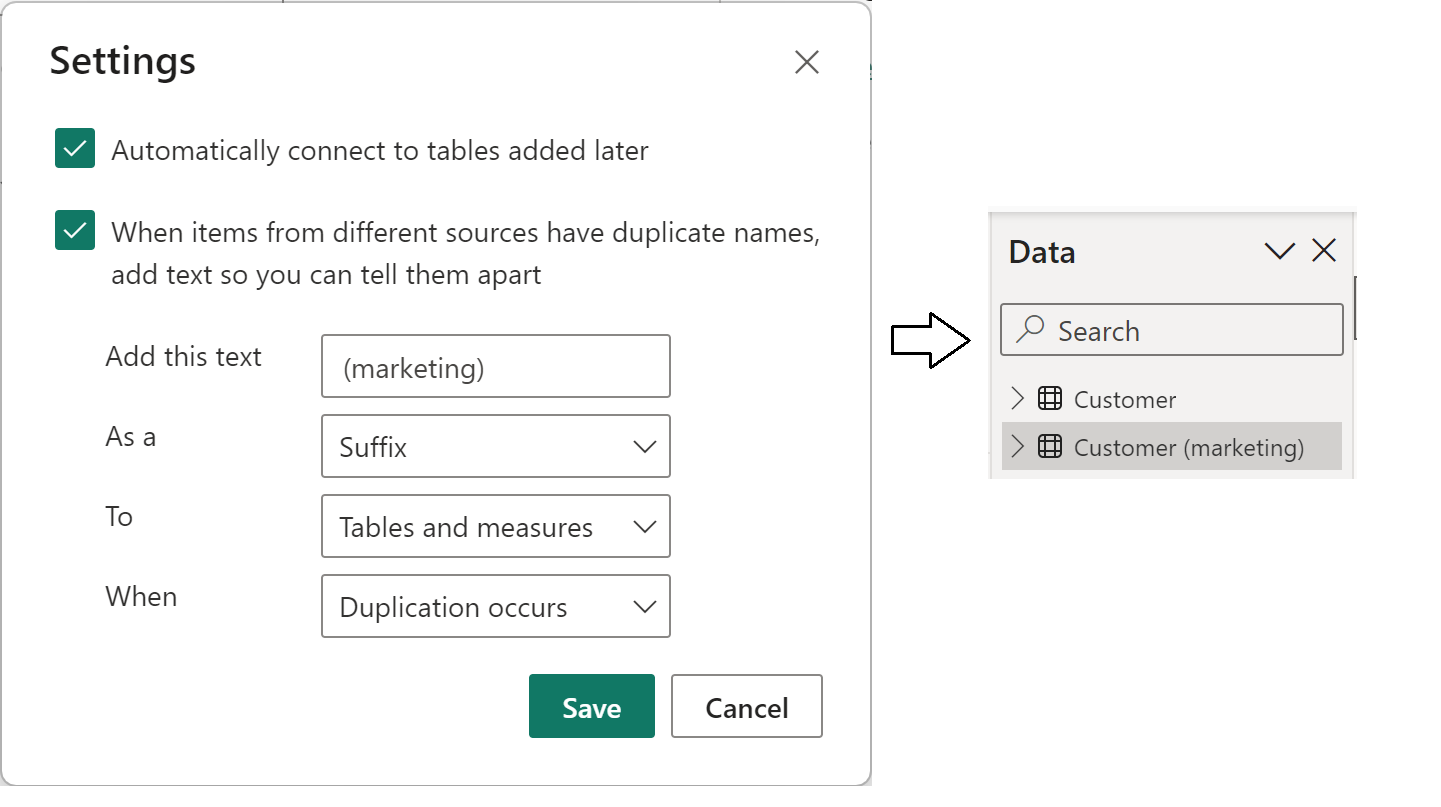Image resolution: width=1441 pixels, height=807 pixels.
Task: Click the Customer (marketing) table icon
Action: (x=1049, y=447)
